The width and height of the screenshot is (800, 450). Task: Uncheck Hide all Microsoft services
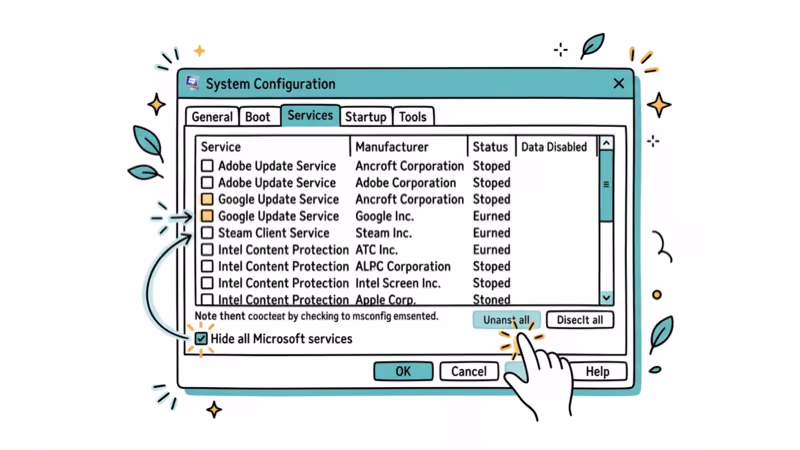click(x=201, y=338)
